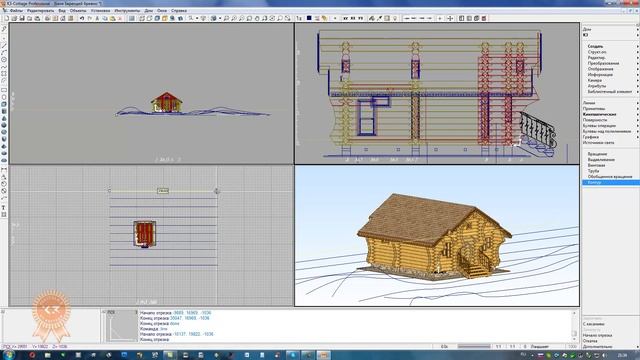Image resolution: width=640 pixels, height=360 pixels.
Task: Click Линии in the right panel
Action: click(589, 103)
